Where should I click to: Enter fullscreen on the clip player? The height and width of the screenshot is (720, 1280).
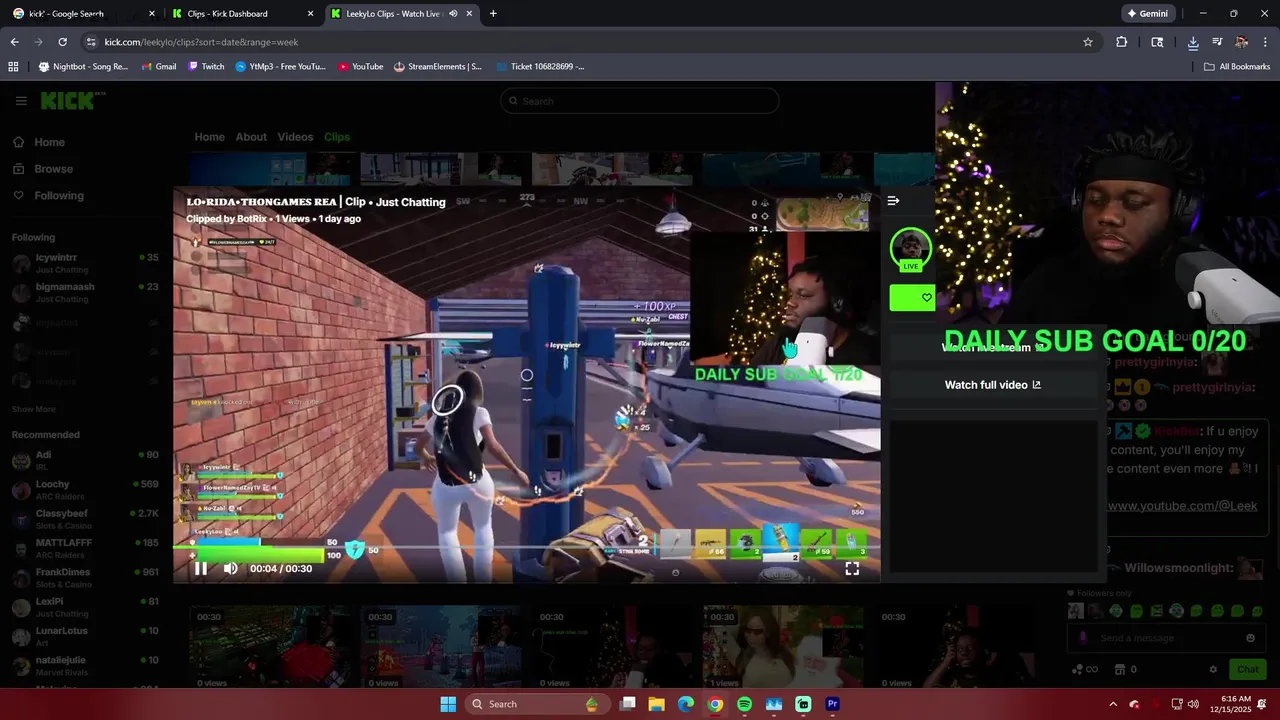tap(852, 568)
